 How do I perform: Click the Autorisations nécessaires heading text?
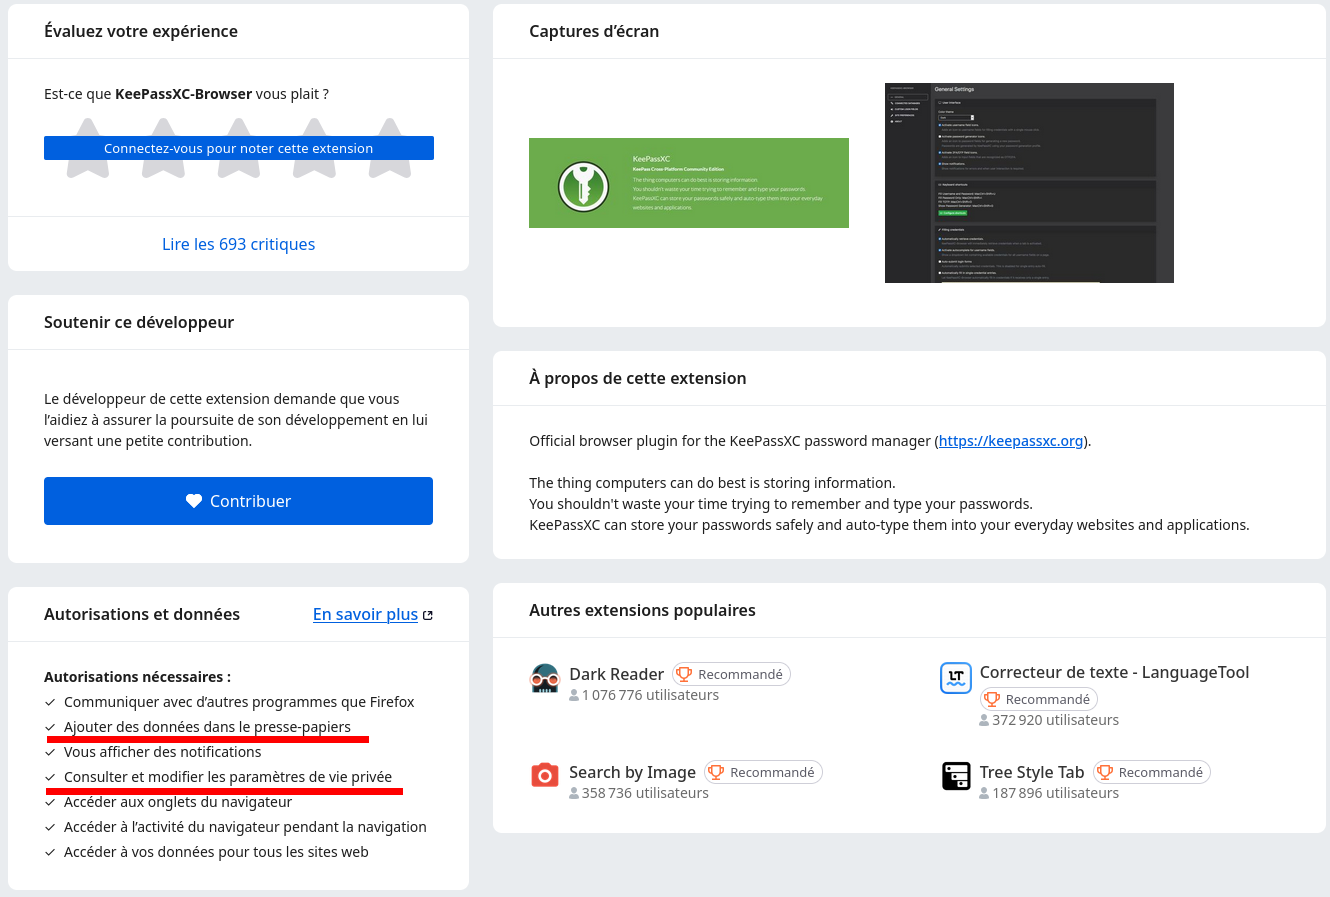click(x=137, y=677)
